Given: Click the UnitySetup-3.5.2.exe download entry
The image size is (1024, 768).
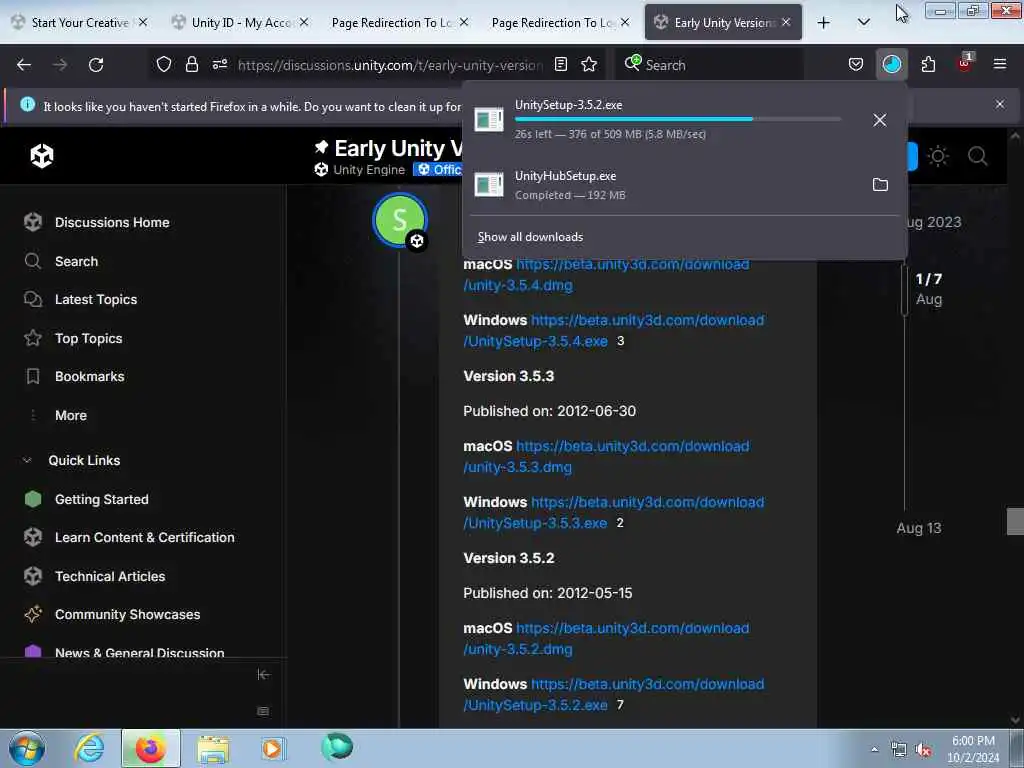Looking at the screenshot, I should [x=660, y=120].
